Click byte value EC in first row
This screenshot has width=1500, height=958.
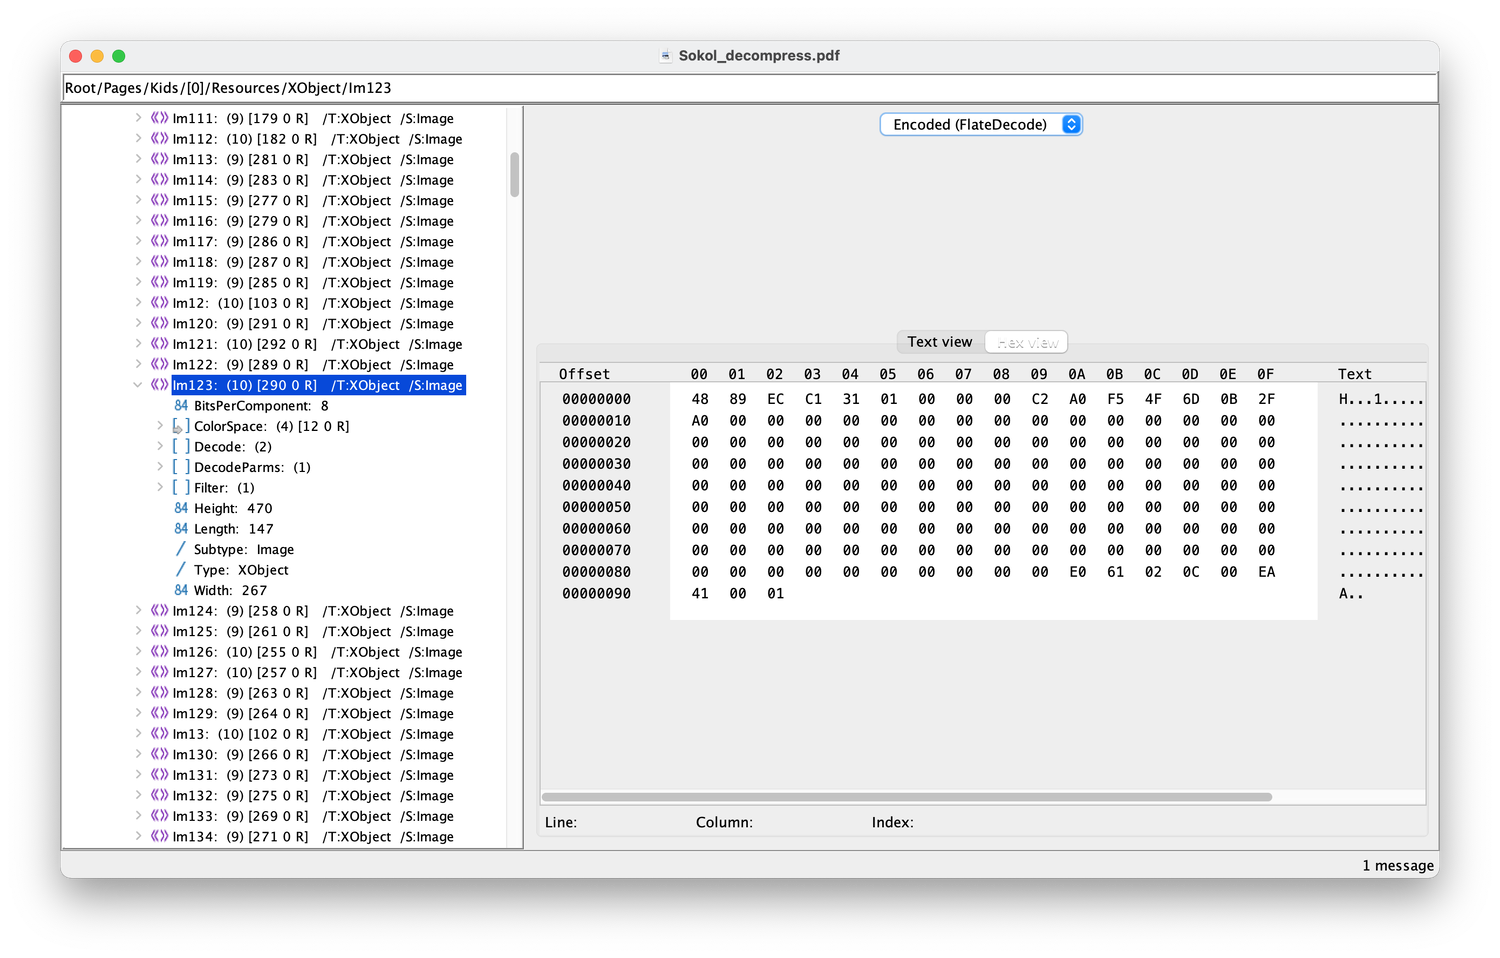tap(775, 399)
